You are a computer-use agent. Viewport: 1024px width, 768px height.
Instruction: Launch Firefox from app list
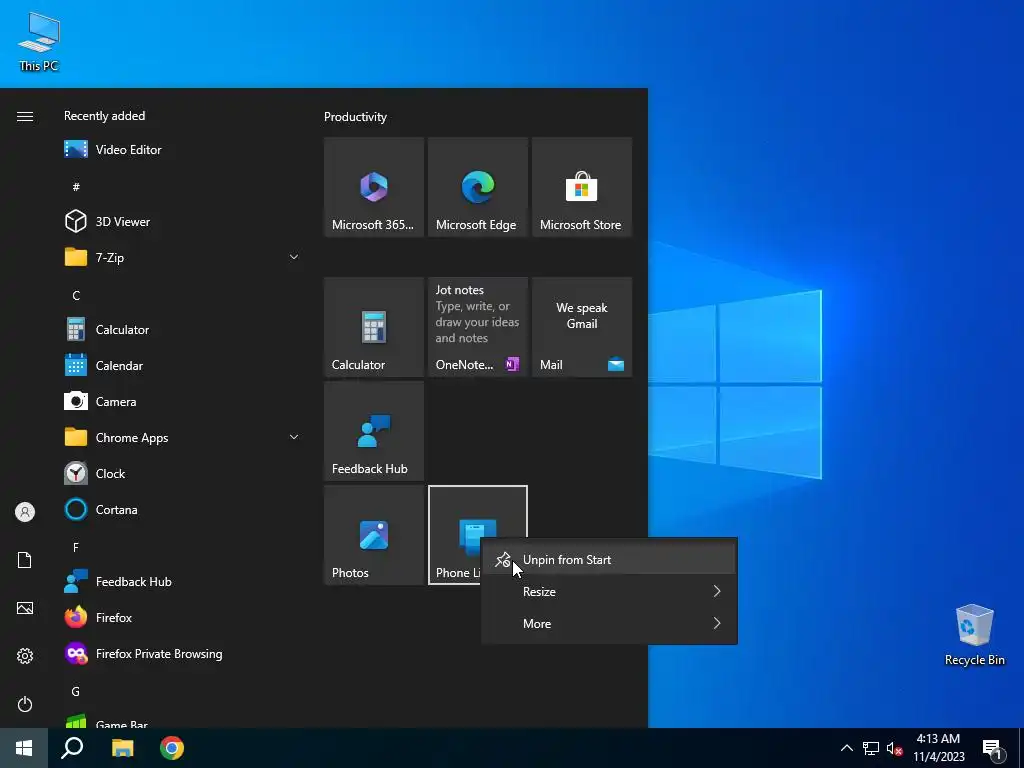coord(182,617)
